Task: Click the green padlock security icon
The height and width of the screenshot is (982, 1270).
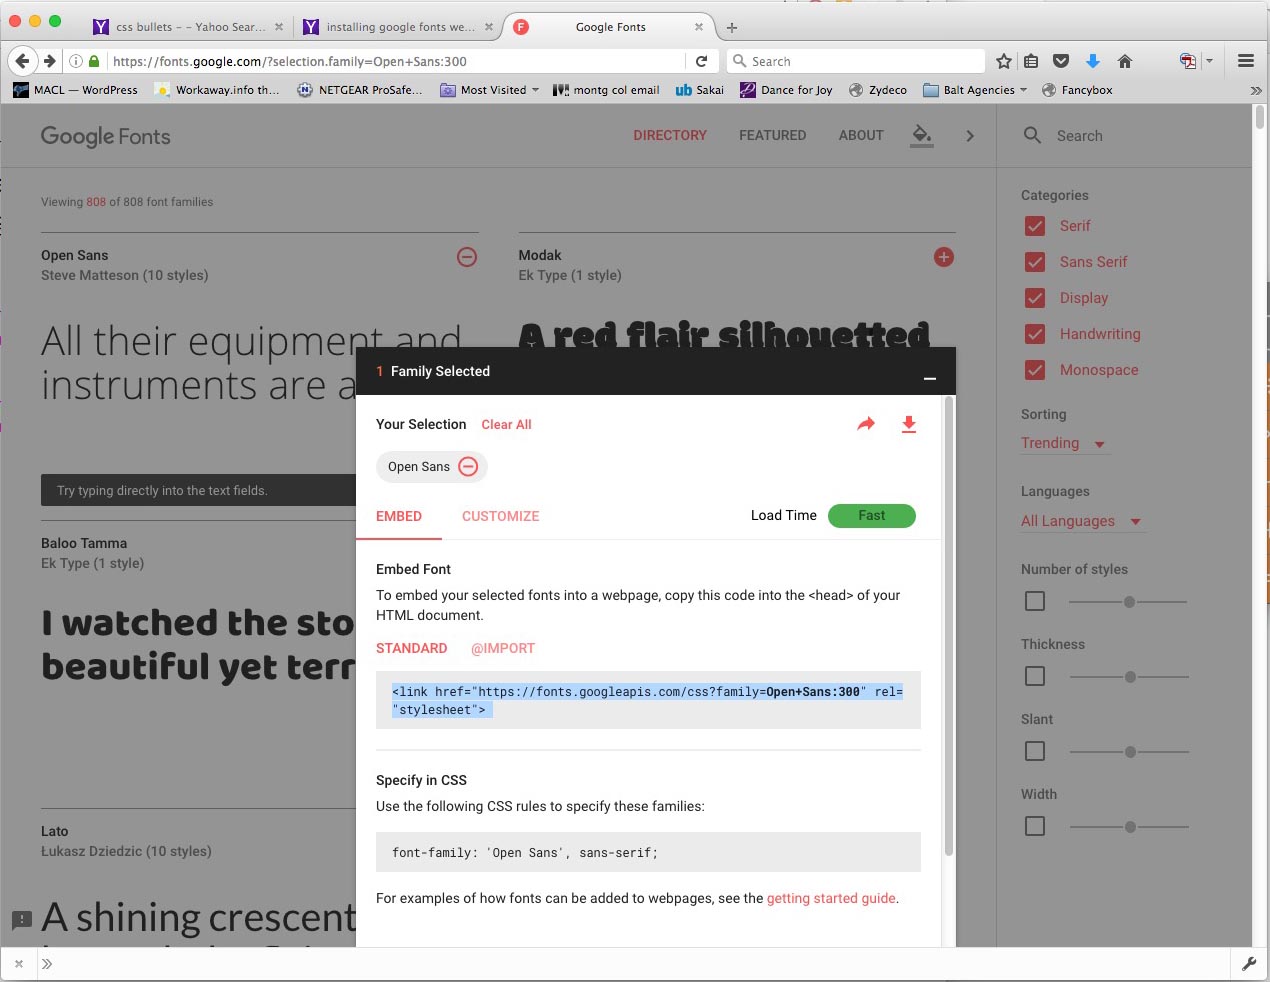Action: point(94,61)
